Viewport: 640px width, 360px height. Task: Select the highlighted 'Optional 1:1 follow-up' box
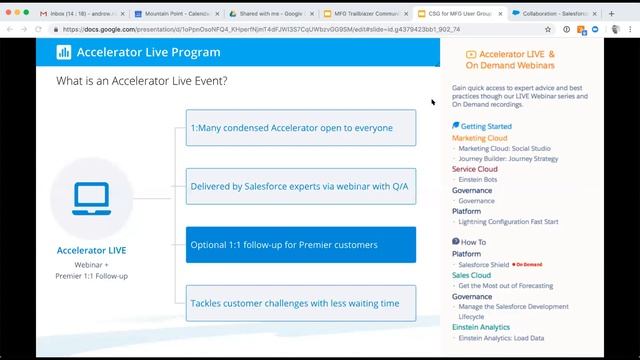tap(301, 244)
